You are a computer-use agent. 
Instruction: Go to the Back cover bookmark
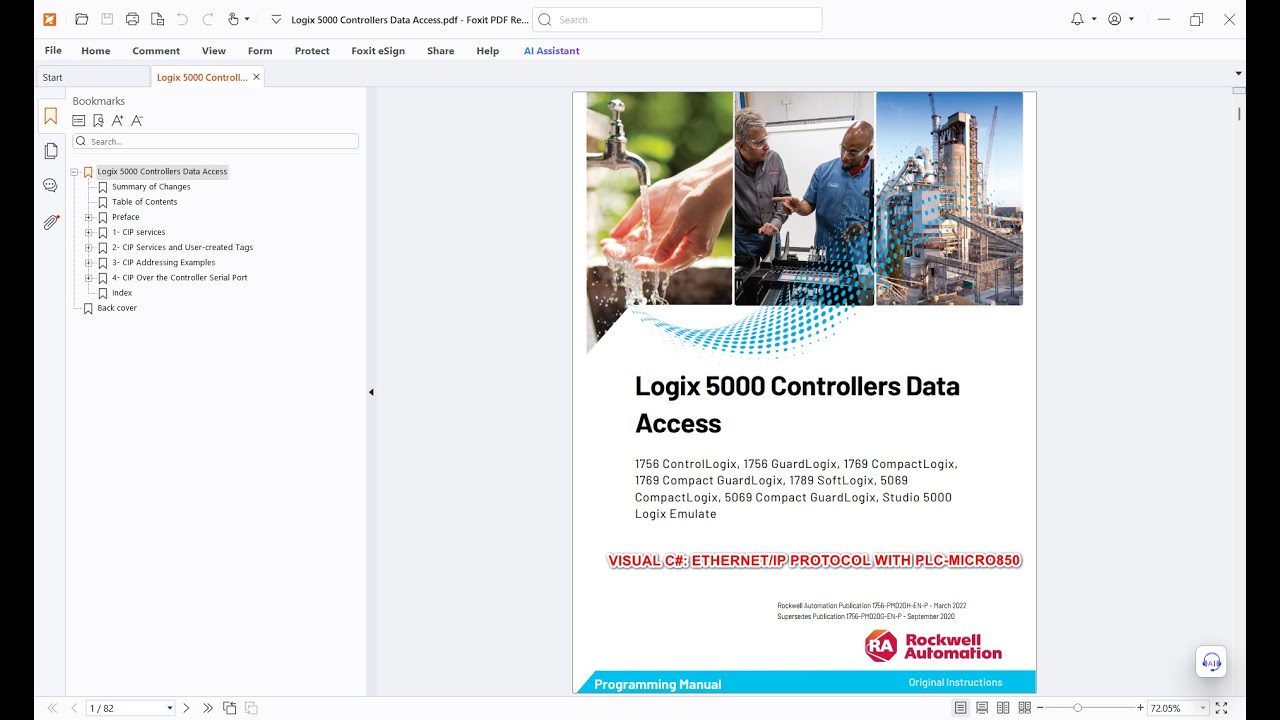(x=117, y=308)
